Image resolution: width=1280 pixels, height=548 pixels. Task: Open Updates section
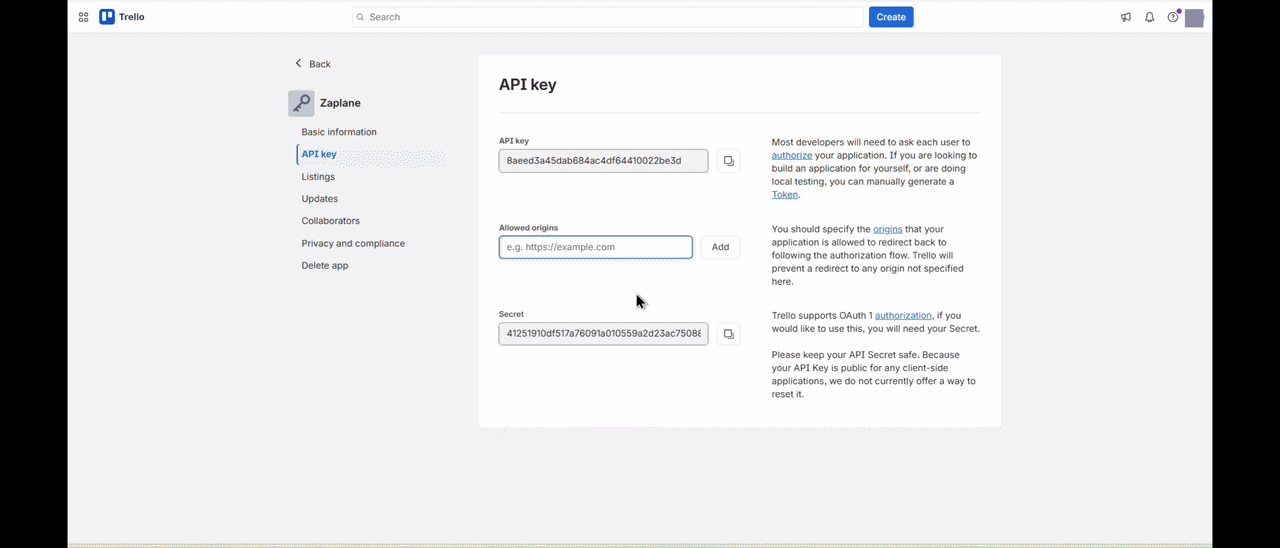tap(320, 199)
